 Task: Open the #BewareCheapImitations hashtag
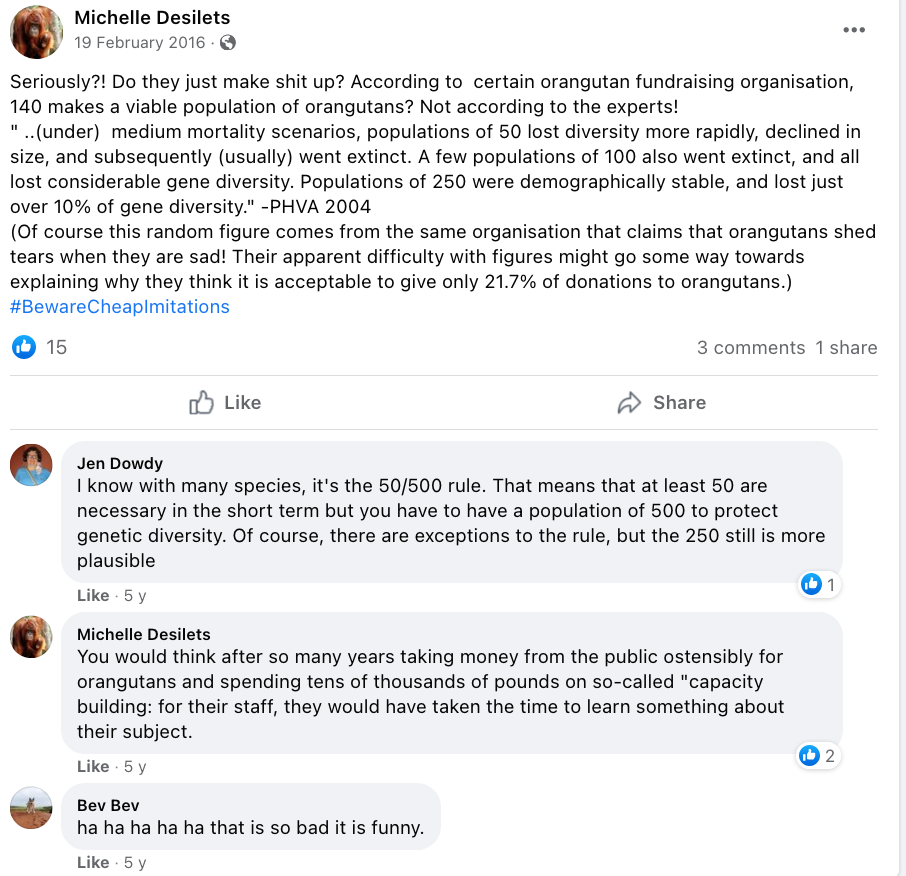tap(119, 306)
